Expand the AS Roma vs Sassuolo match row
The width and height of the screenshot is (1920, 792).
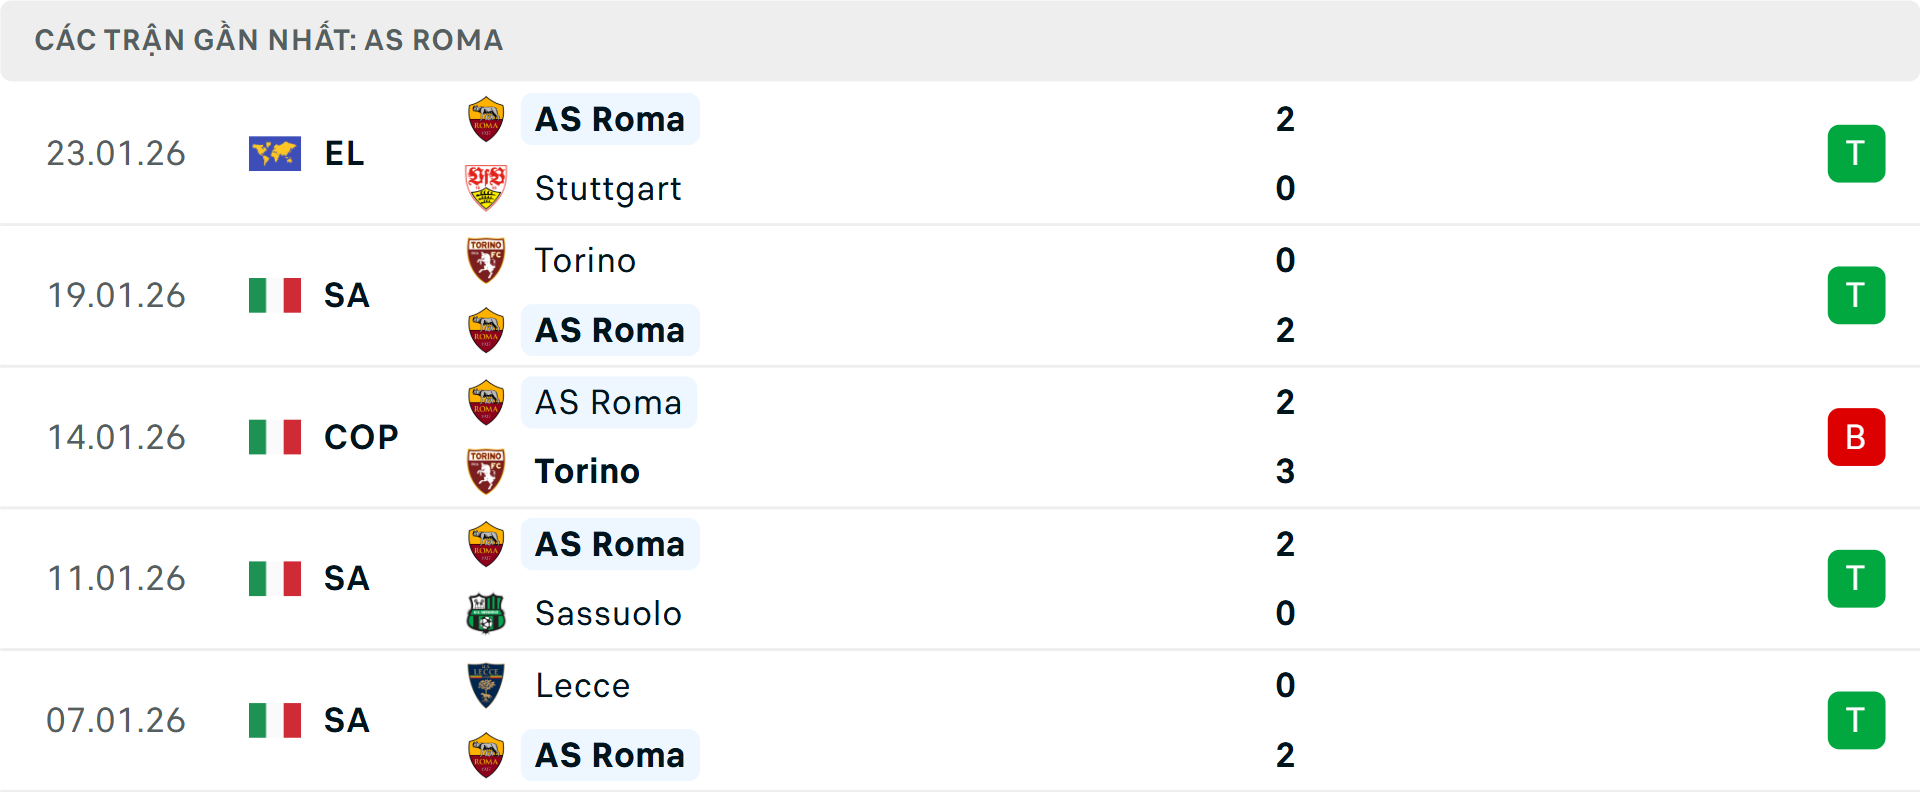(x=960, y=578)
